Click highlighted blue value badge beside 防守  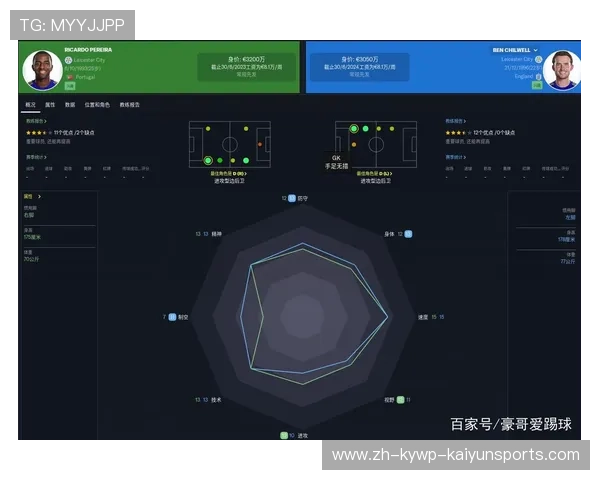coord(292,198)
